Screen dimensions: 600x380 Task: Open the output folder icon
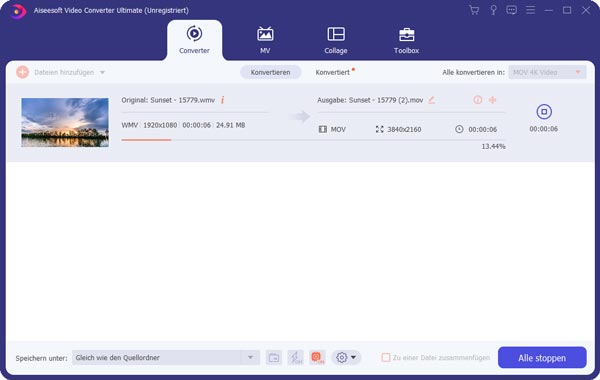[274, 357]
